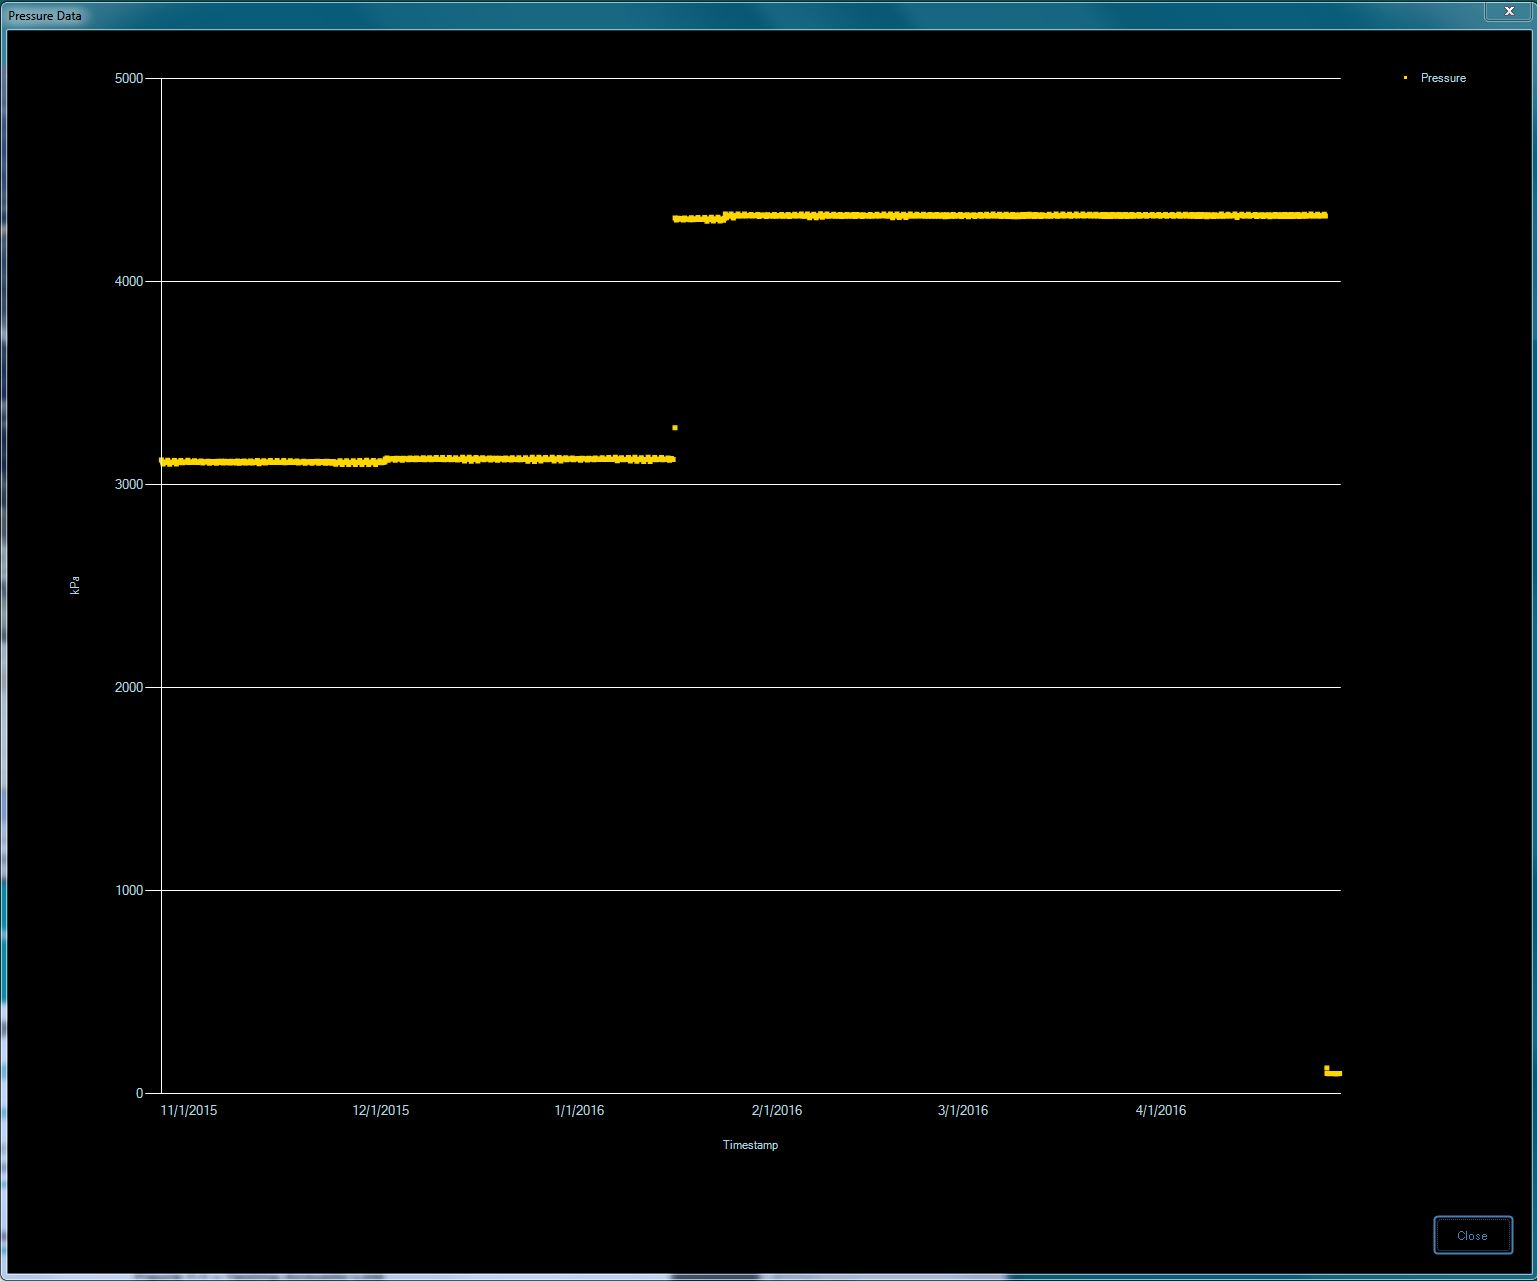
Task: Select the 3/1/2016 date label
Action: coord(963,1110)
